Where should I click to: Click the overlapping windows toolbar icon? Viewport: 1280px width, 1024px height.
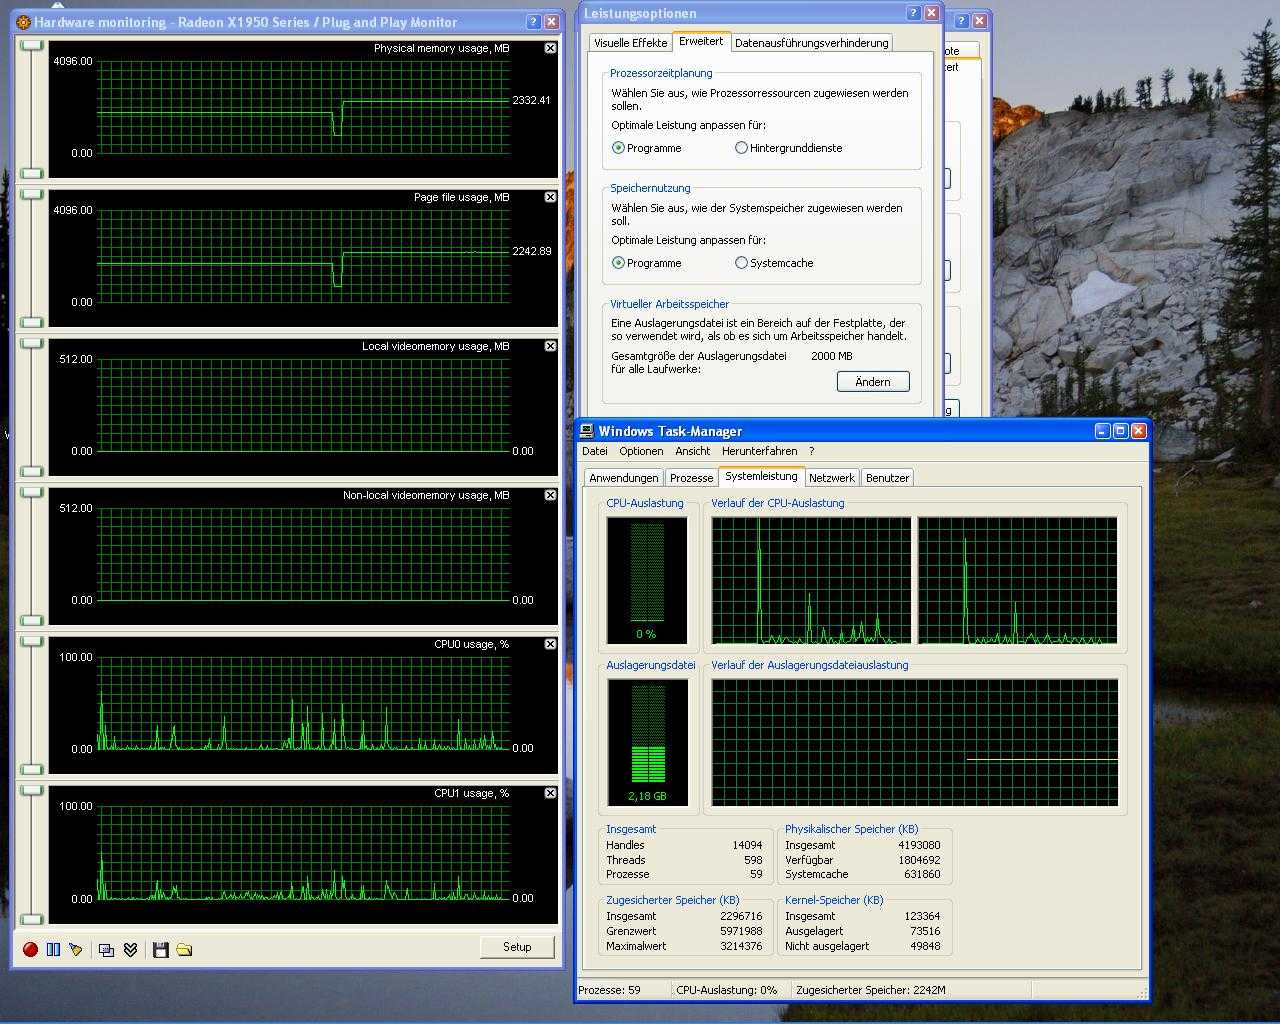[x=106, y=949]
